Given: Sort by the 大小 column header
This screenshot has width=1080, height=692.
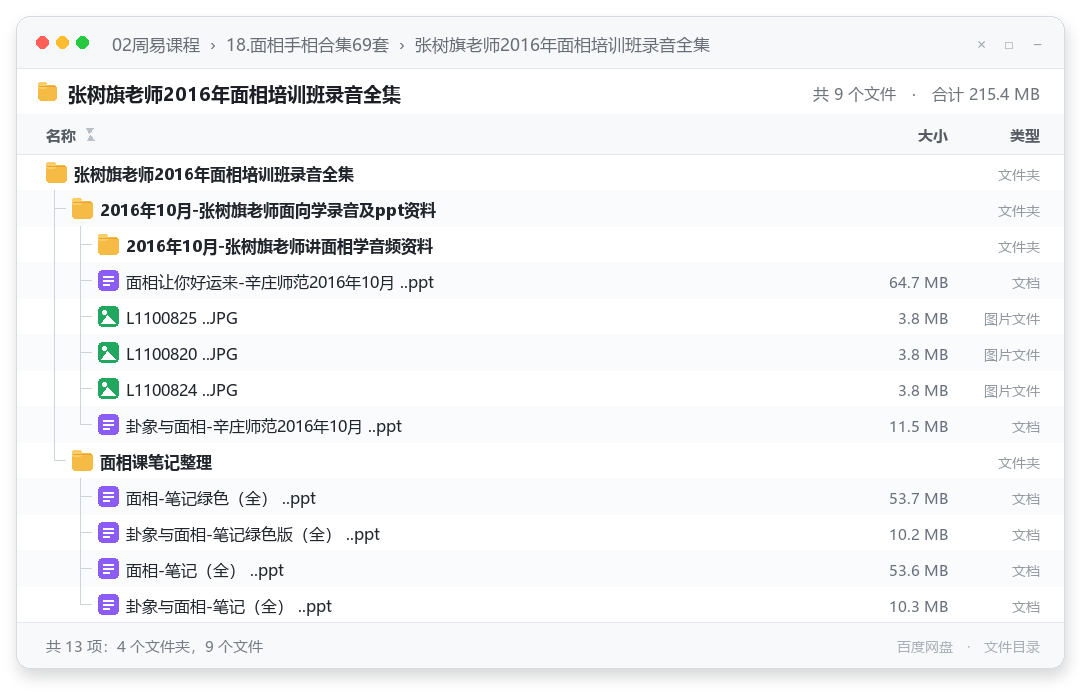Looking at the screenshot, I should pos(933,136).
